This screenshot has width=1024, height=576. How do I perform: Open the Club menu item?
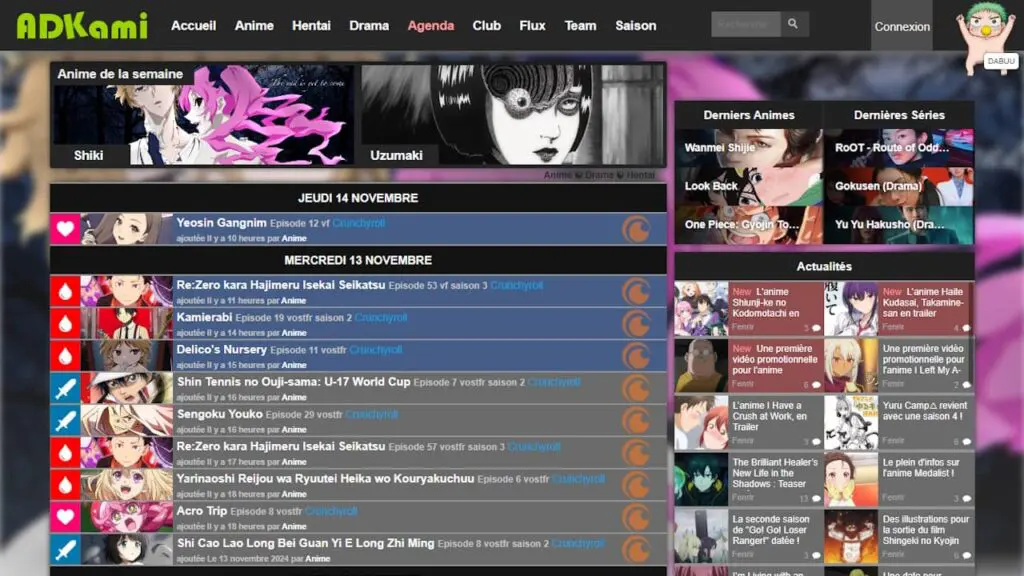click(x=487, y=25)
